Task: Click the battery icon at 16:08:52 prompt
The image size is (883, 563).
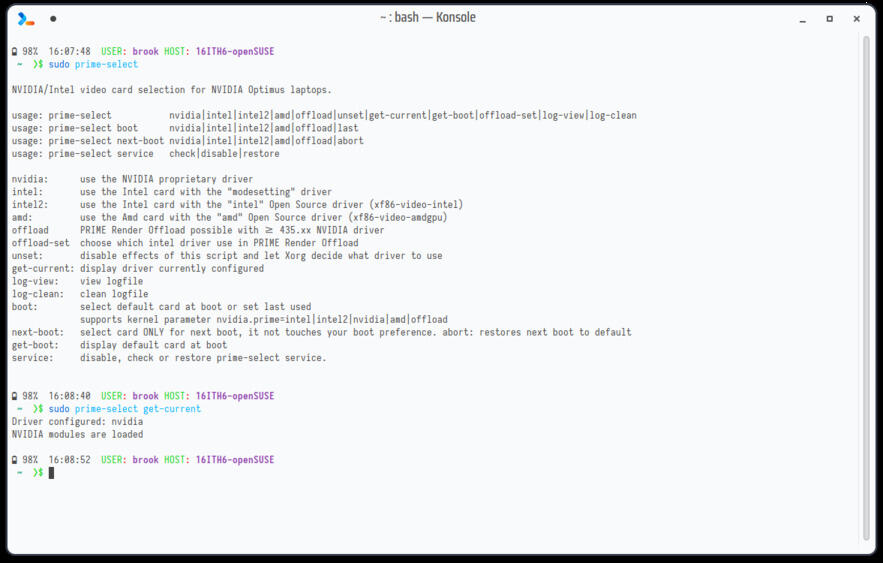Action: 15,459
